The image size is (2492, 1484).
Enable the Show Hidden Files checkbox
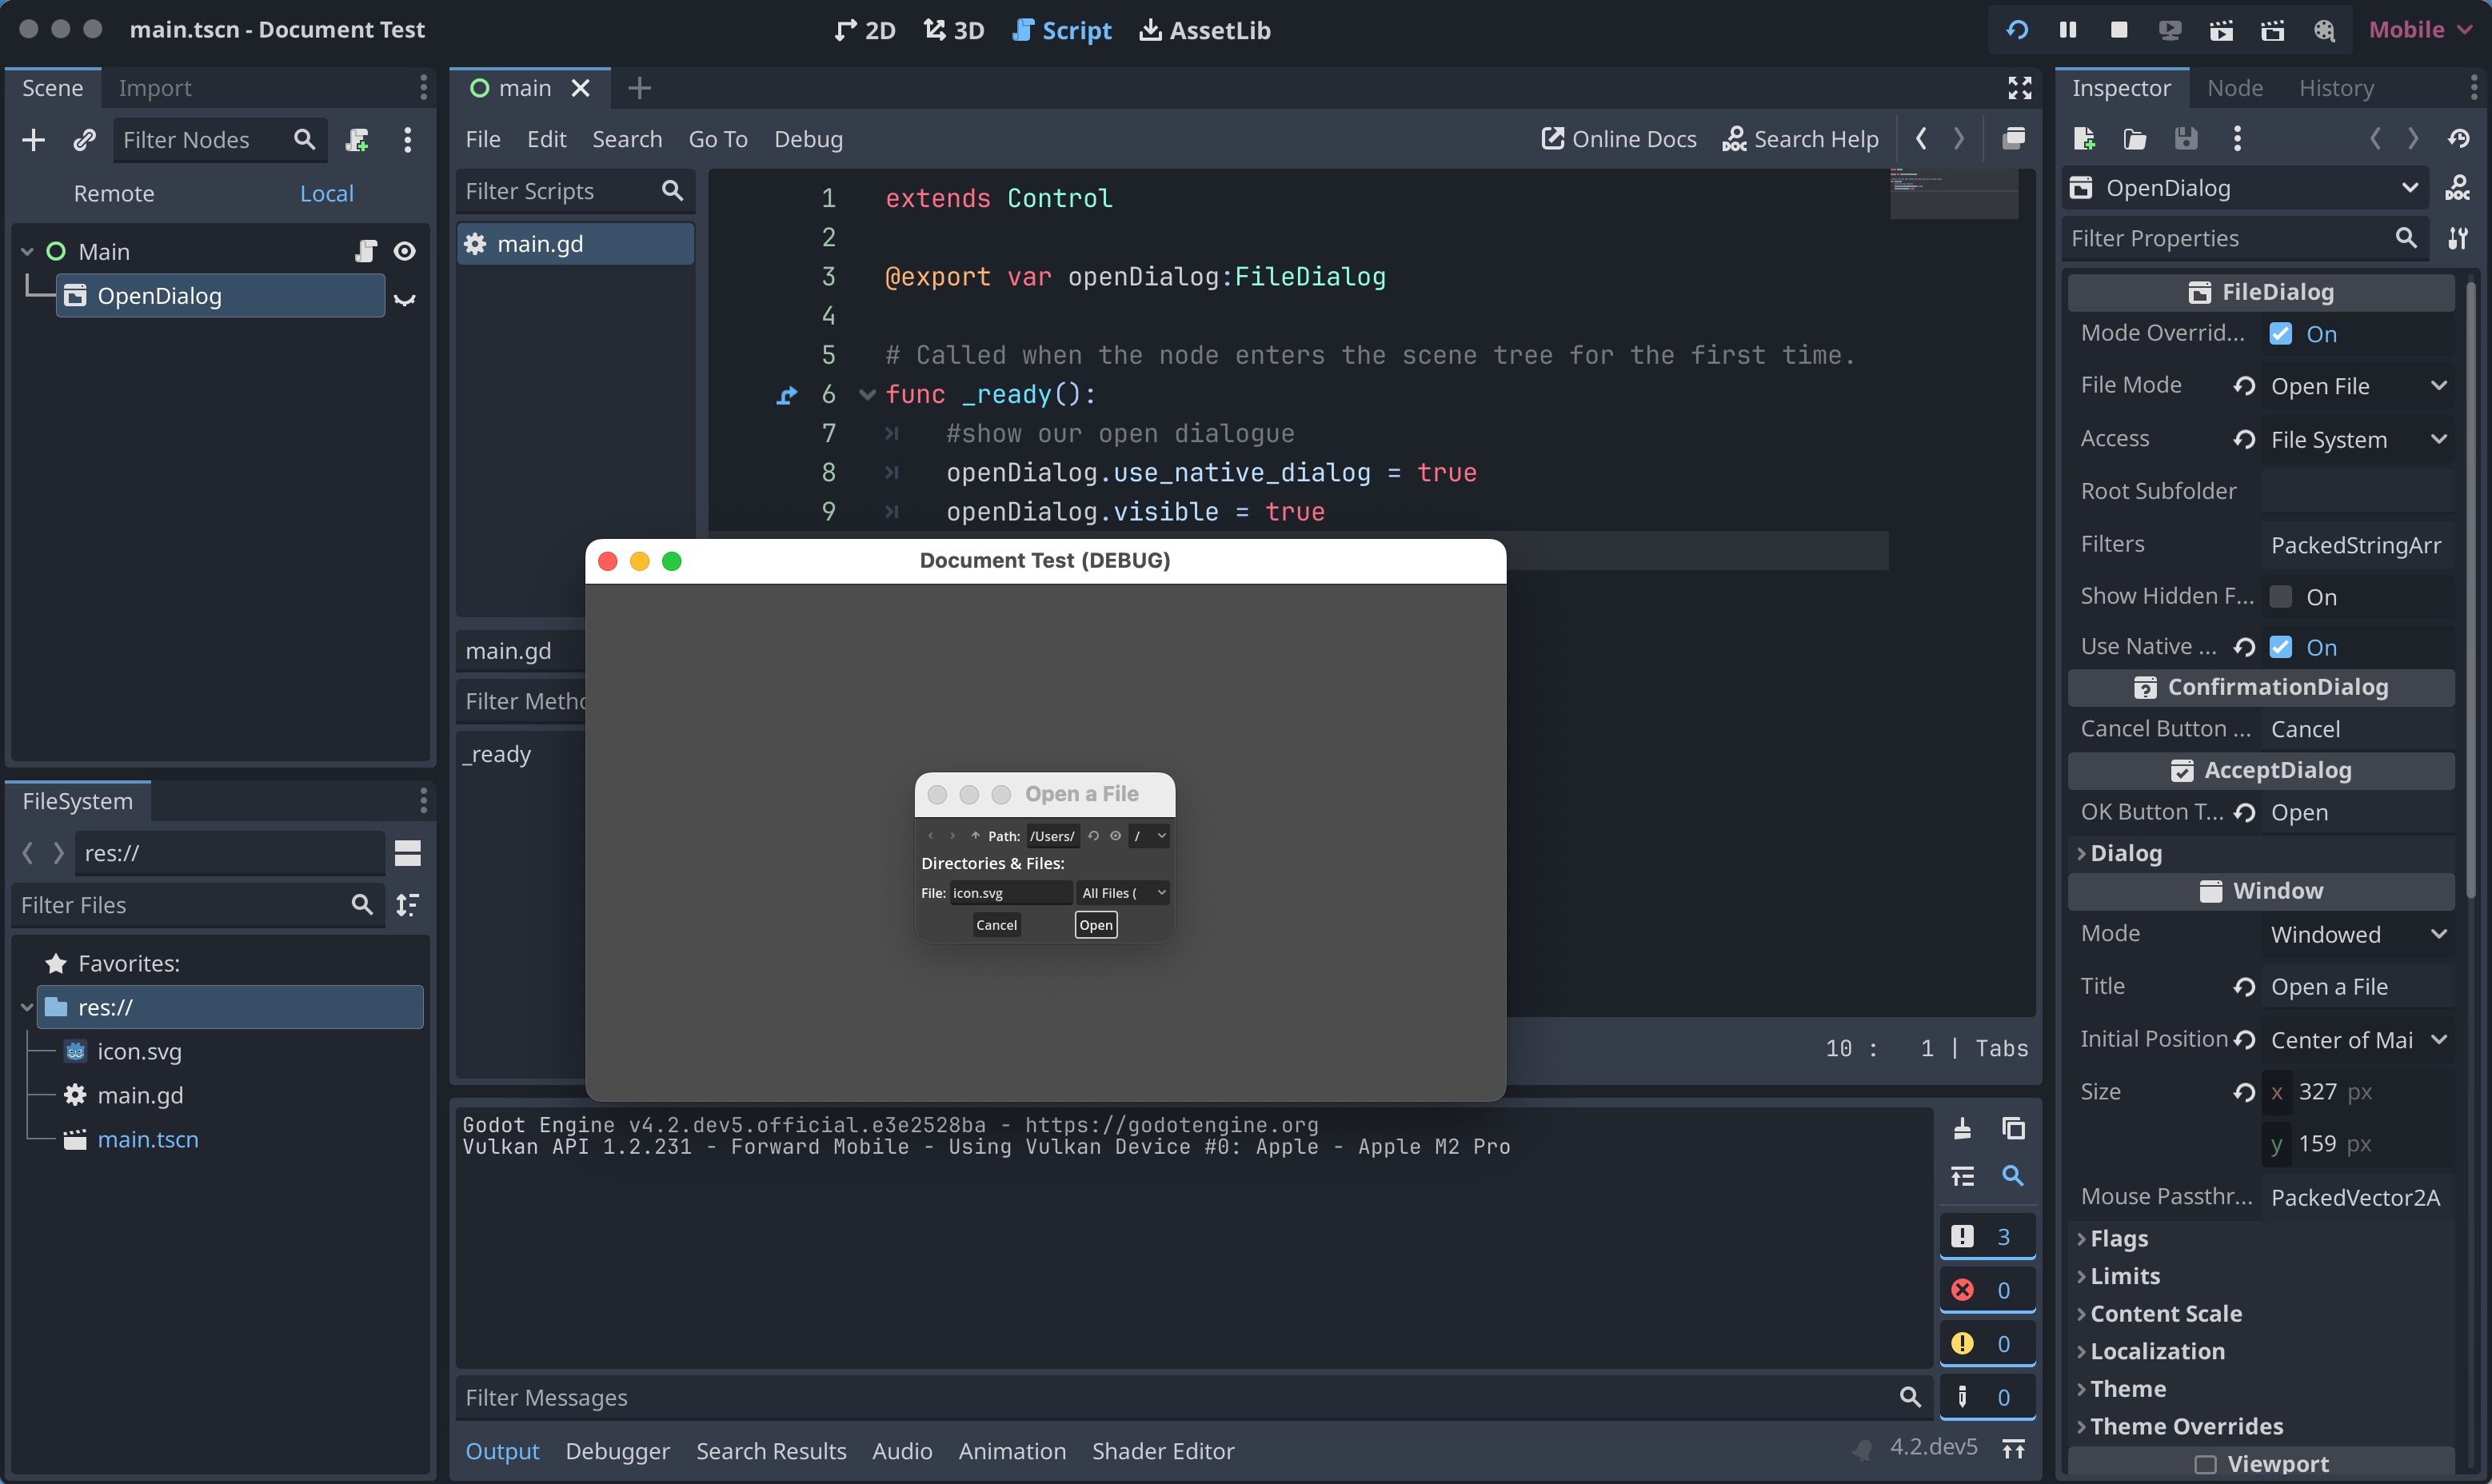[2282, 596]
